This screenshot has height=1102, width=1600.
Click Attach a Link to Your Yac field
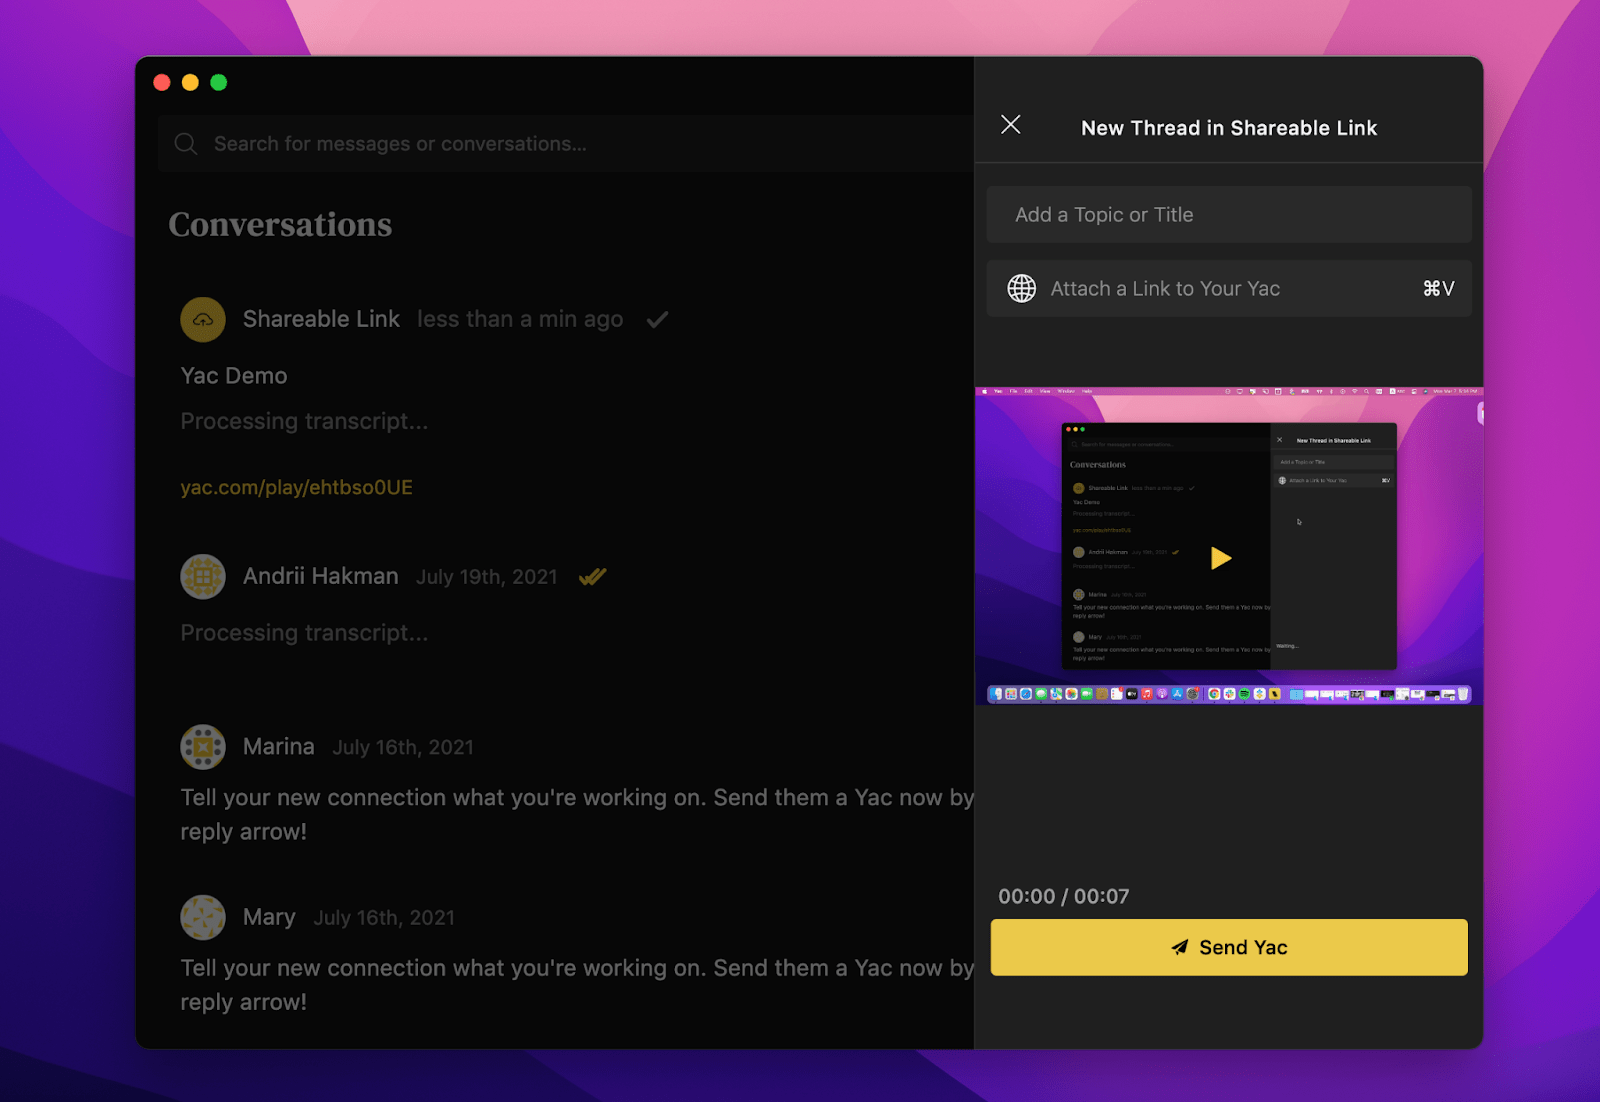pos(1229,289)
